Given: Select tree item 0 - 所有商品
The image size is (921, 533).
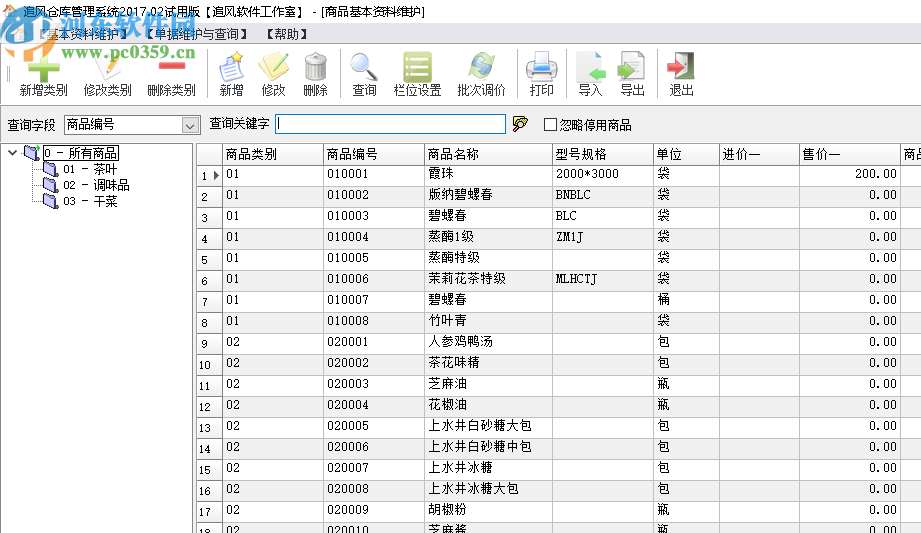Looking at the screenshot, I should 80,153.
